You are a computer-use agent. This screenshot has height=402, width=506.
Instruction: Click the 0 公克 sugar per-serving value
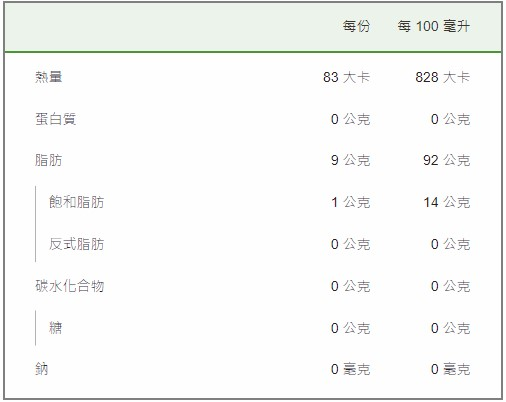coord(350,328)
